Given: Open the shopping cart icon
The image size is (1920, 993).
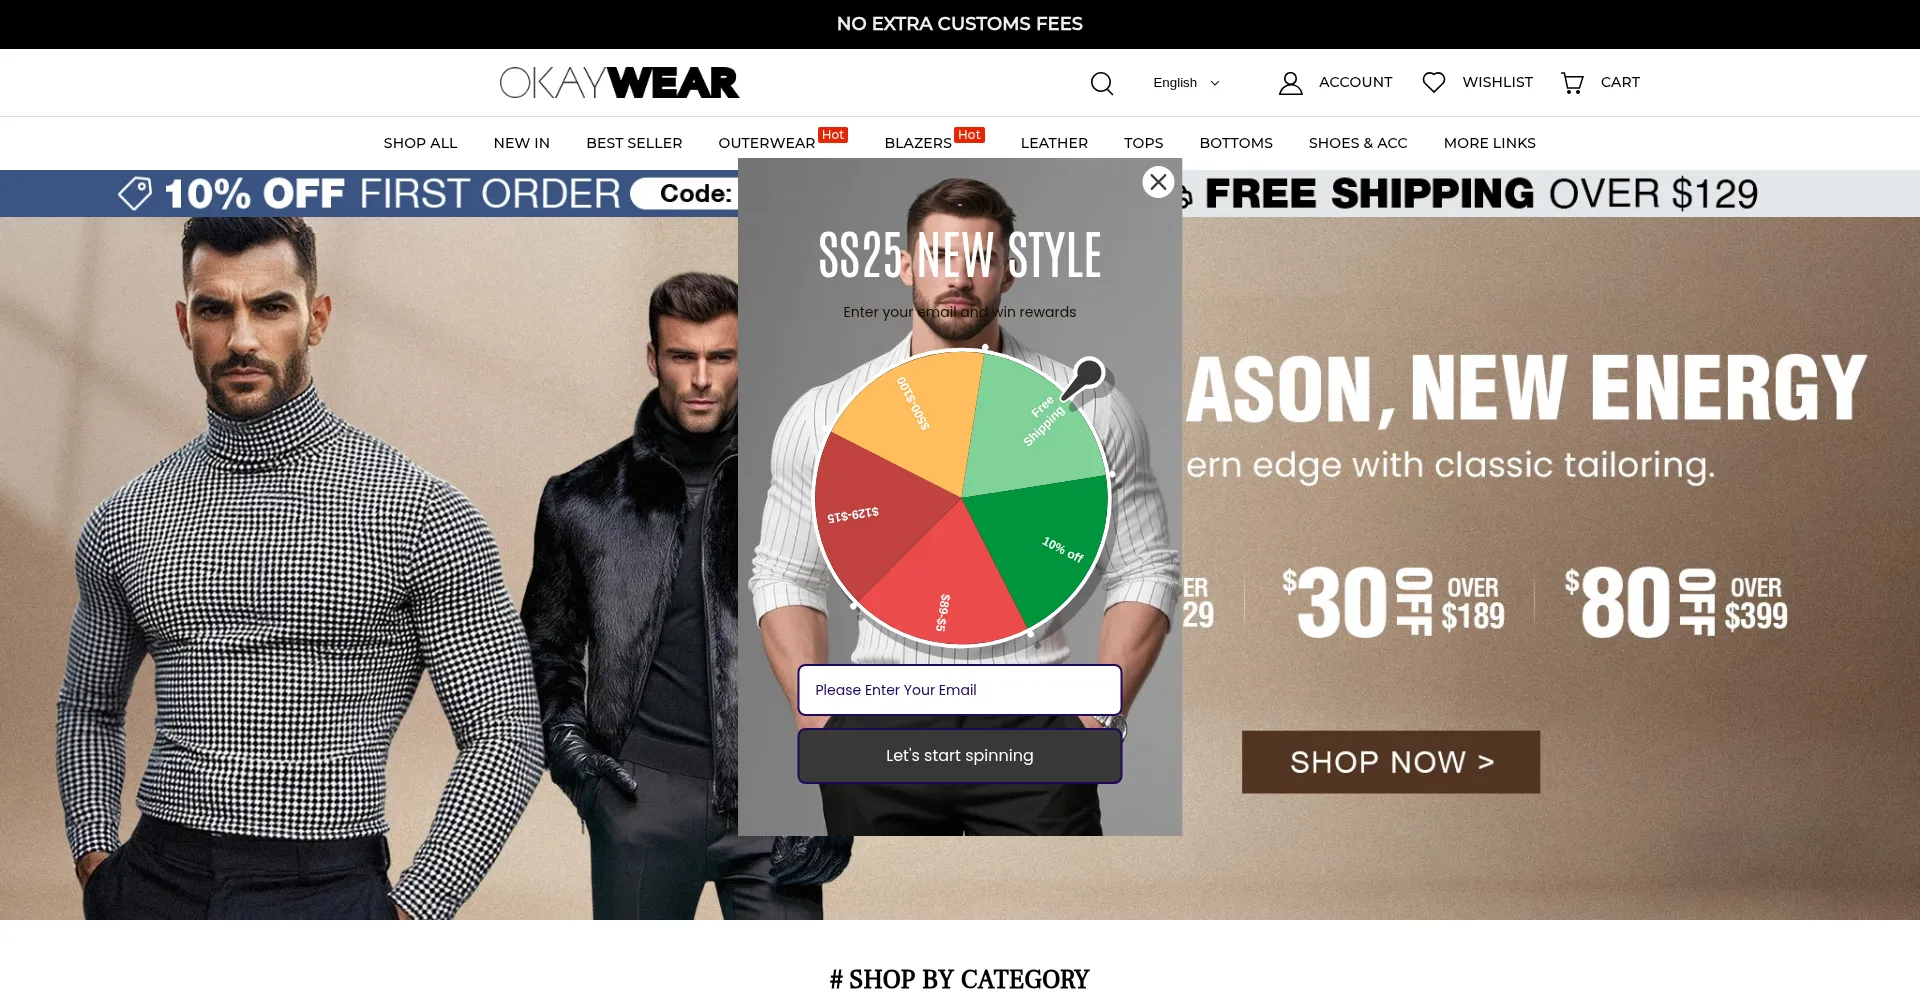Looking at the screenshot, I should point(1572,83).
